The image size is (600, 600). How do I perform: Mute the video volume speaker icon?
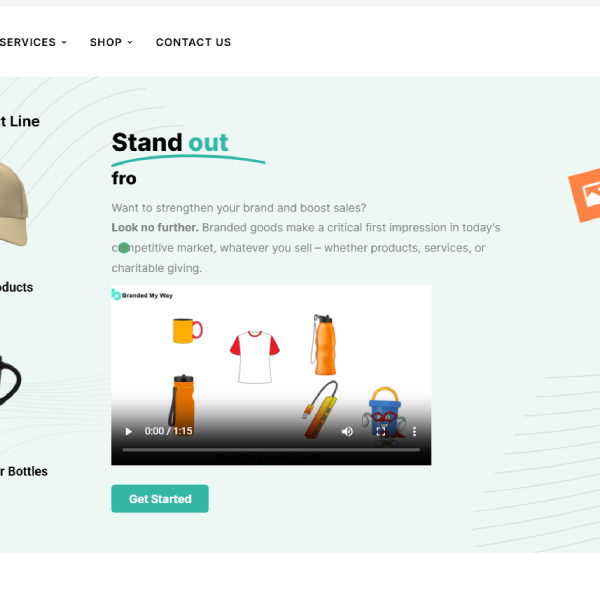coord(347,431)
